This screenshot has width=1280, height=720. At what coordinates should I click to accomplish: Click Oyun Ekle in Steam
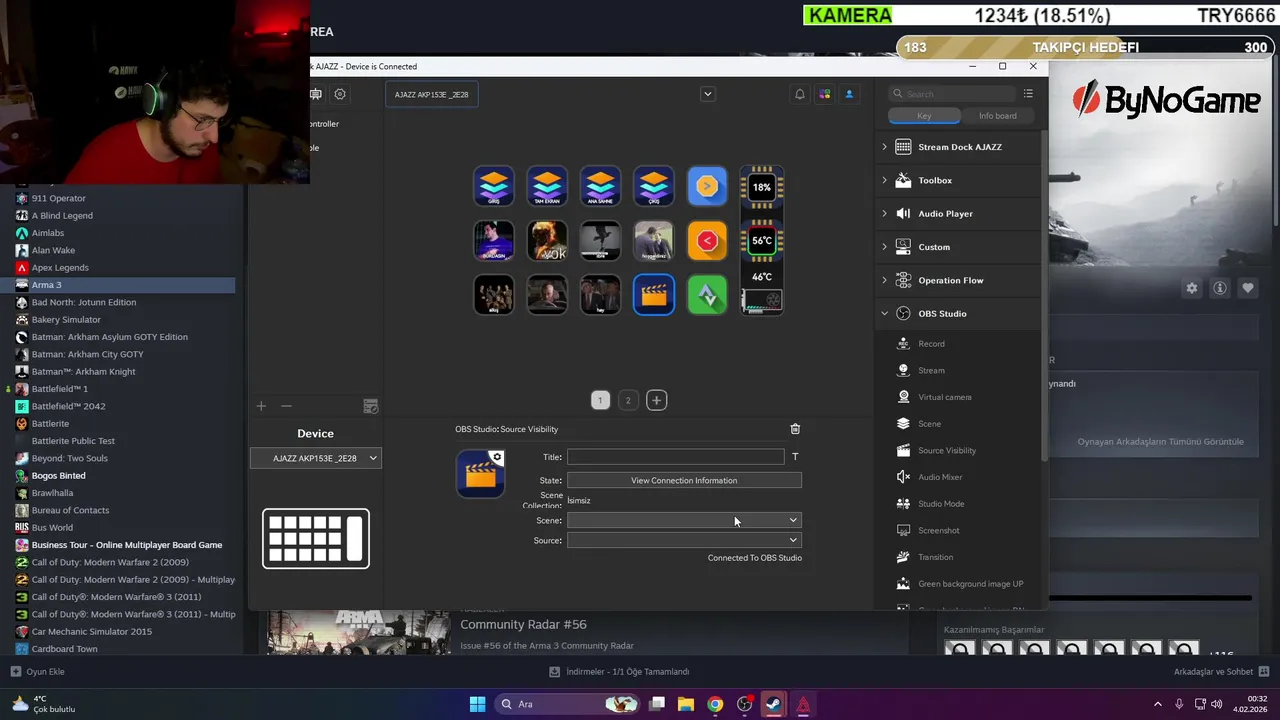[x=38, y=672]
